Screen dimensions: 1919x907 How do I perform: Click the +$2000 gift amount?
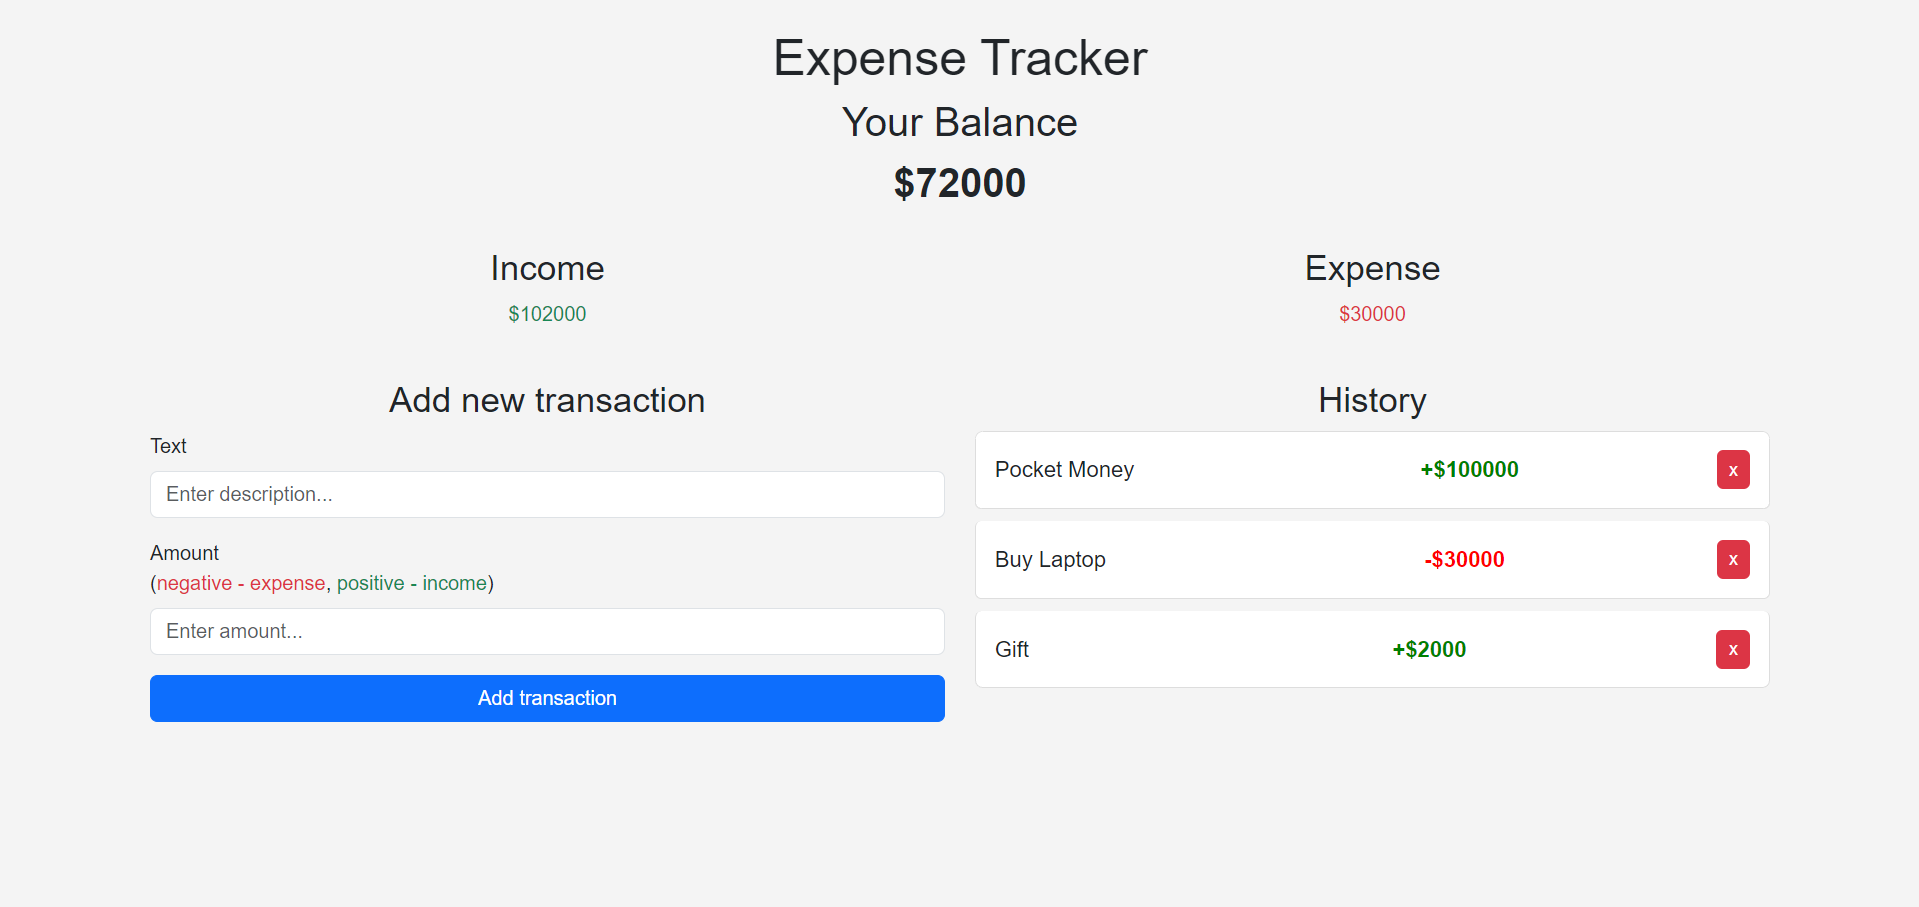1429,650
